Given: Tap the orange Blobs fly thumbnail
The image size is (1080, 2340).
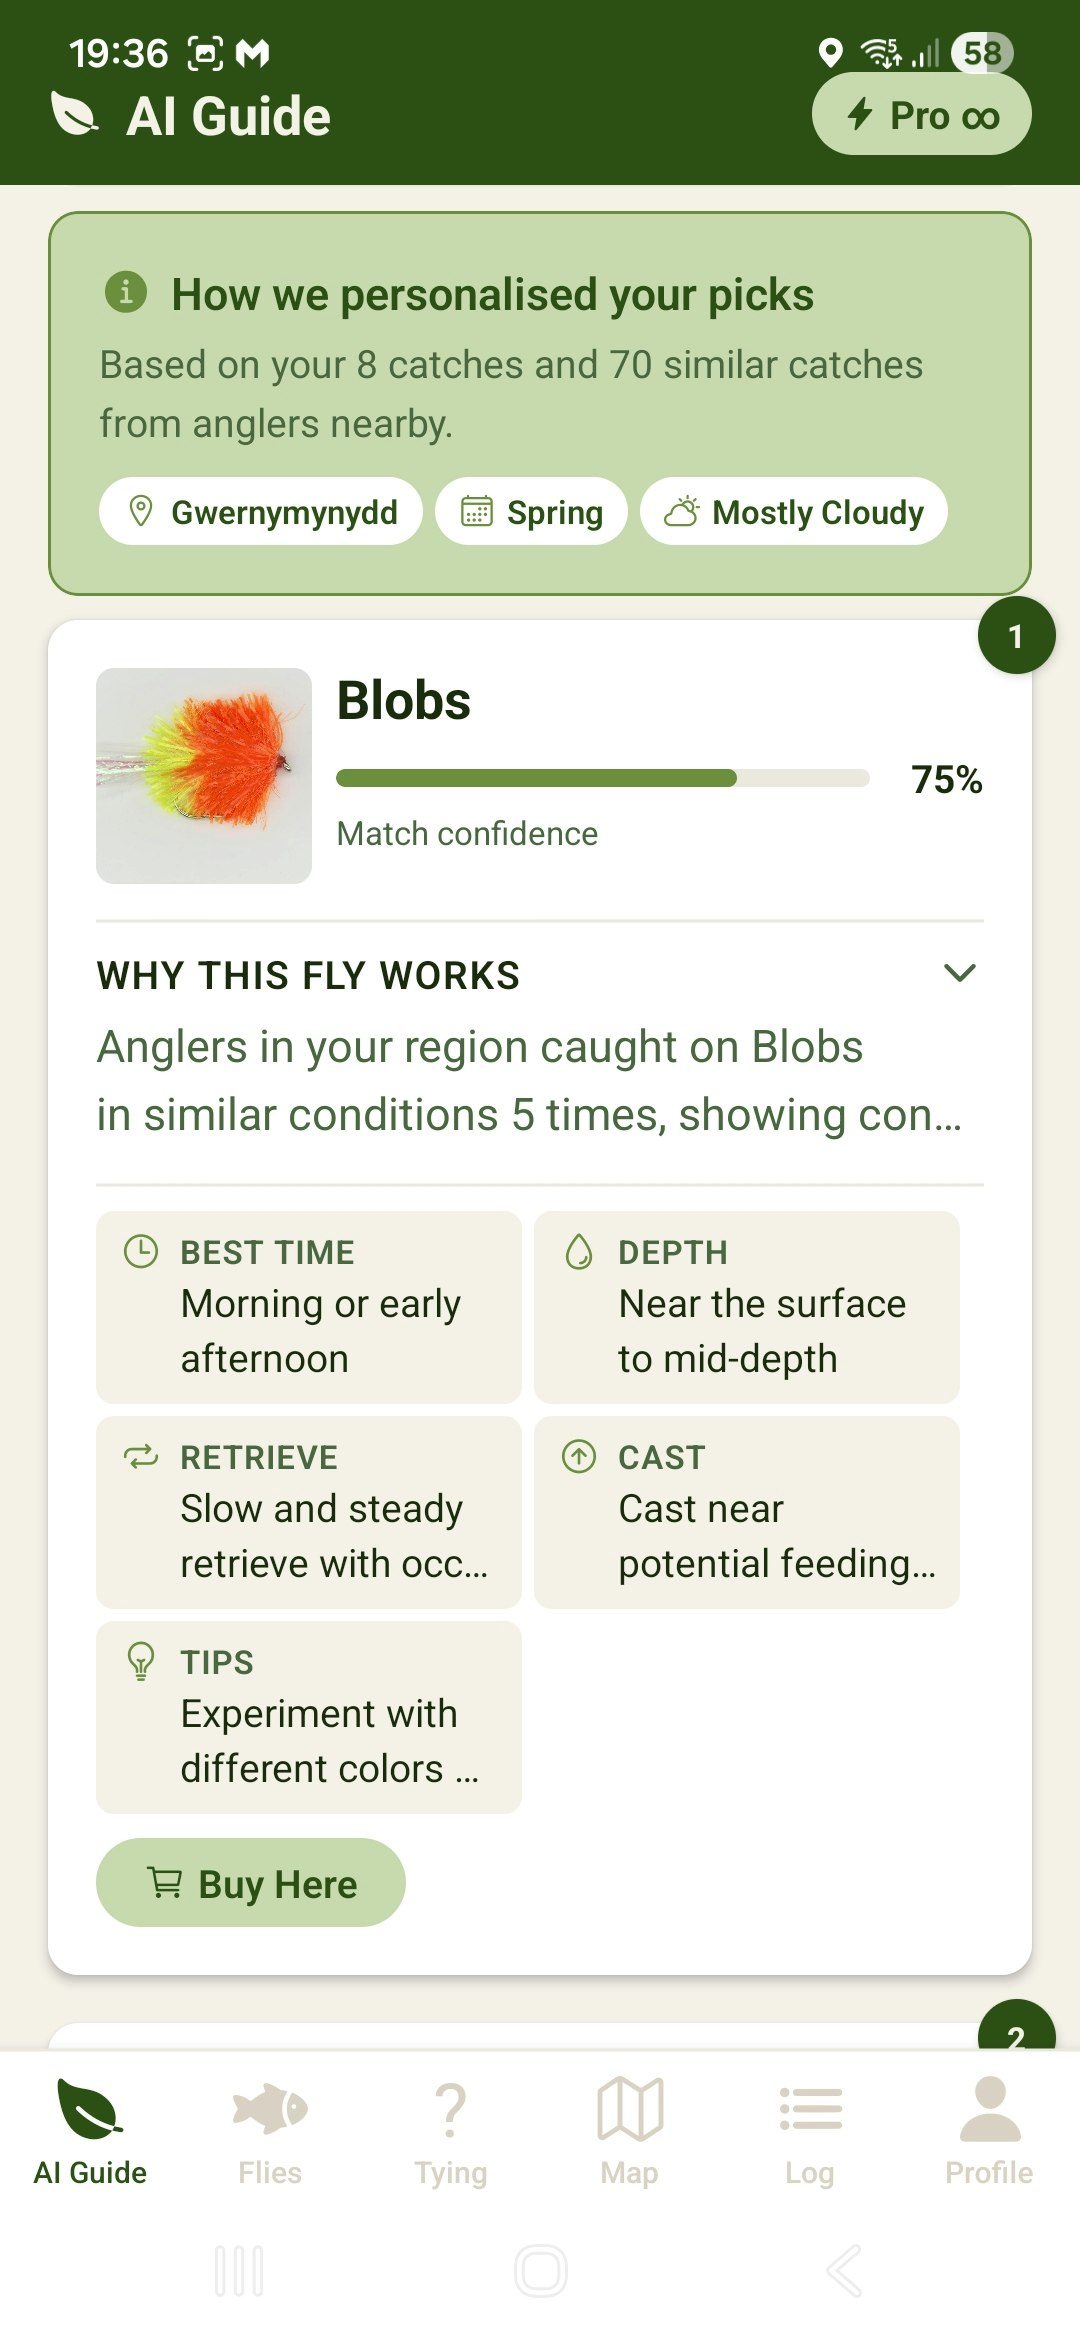Looking at the screenshot, I should (x=204, y=776).
